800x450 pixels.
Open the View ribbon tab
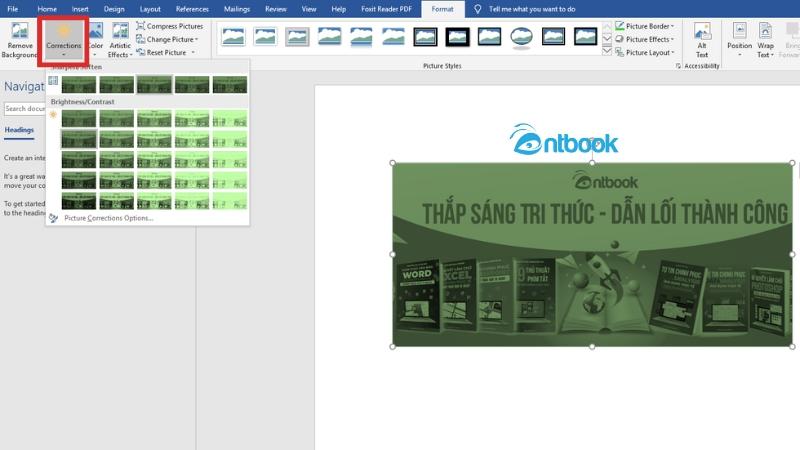(x=309, y=9)
